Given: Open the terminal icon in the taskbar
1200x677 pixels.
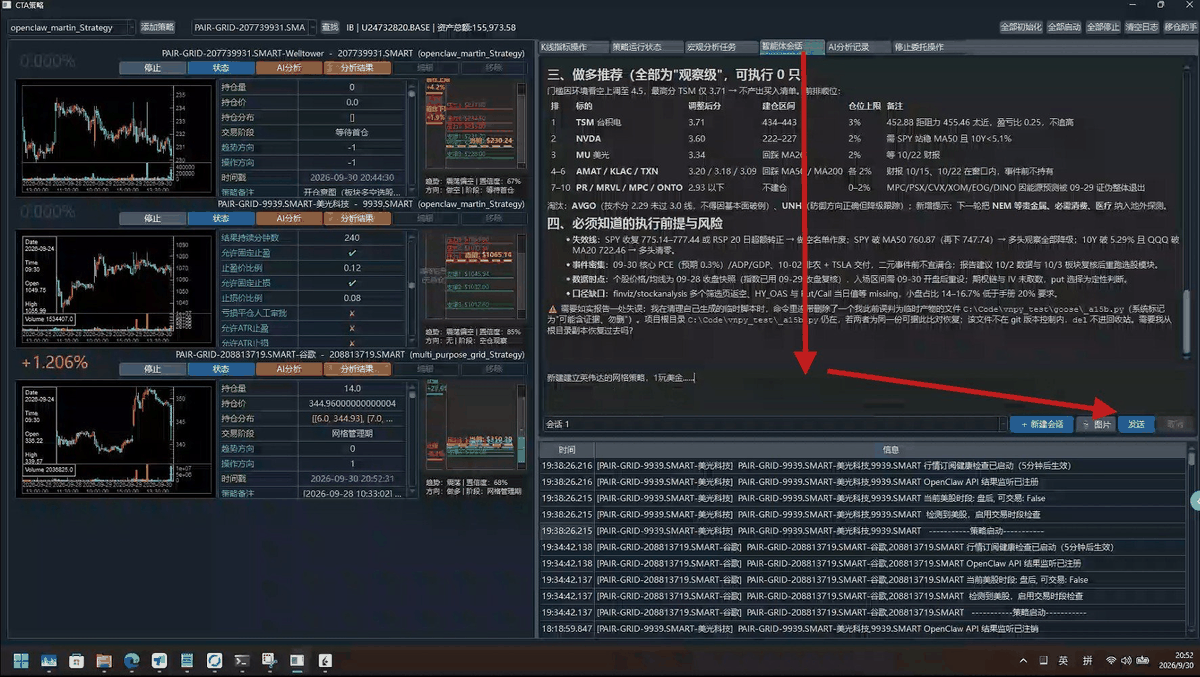Looking at the screenshot, I should pyautogui.click(x=242, y=660).
